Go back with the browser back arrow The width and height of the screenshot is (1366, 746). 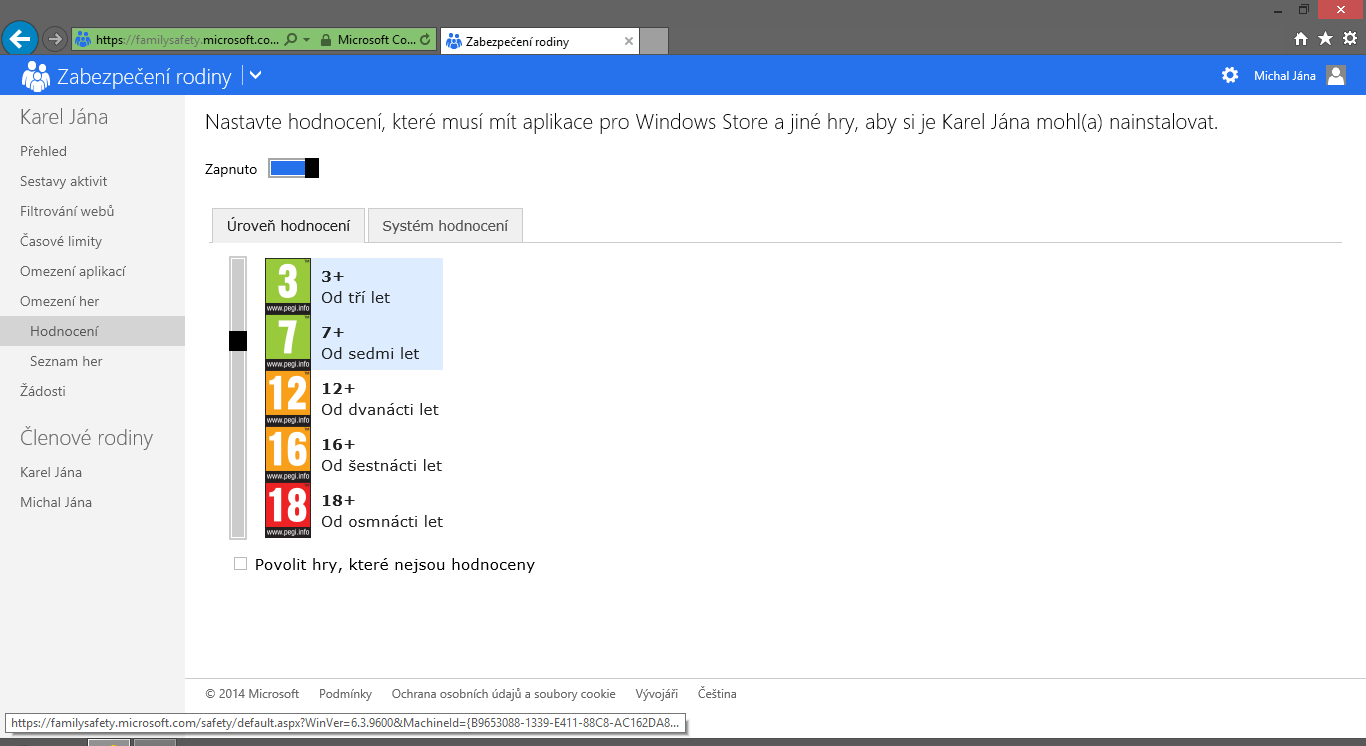[x=20, y=39]
